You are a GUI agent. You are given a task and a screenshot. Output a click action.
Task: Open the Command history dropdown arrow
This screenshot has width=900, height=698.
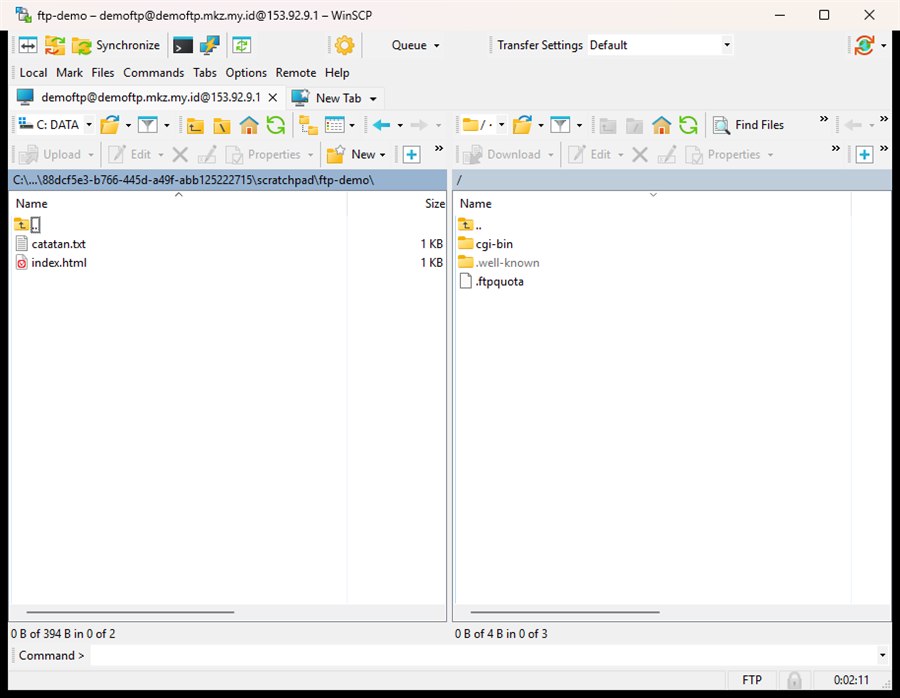pyautogui.click(x=882, y=655)
